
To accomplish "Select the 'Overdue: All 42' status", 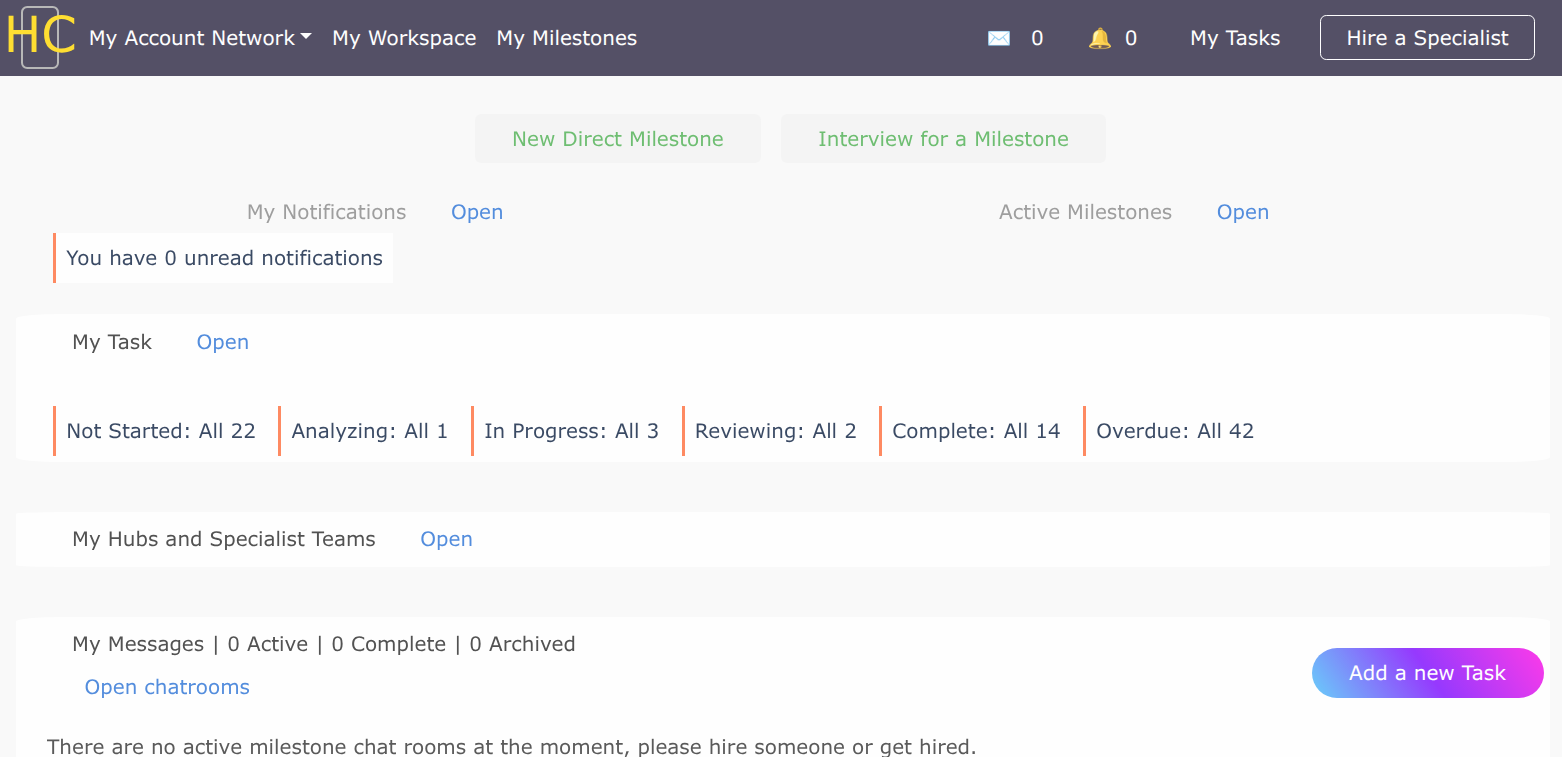I will [x=1174, y=431].
